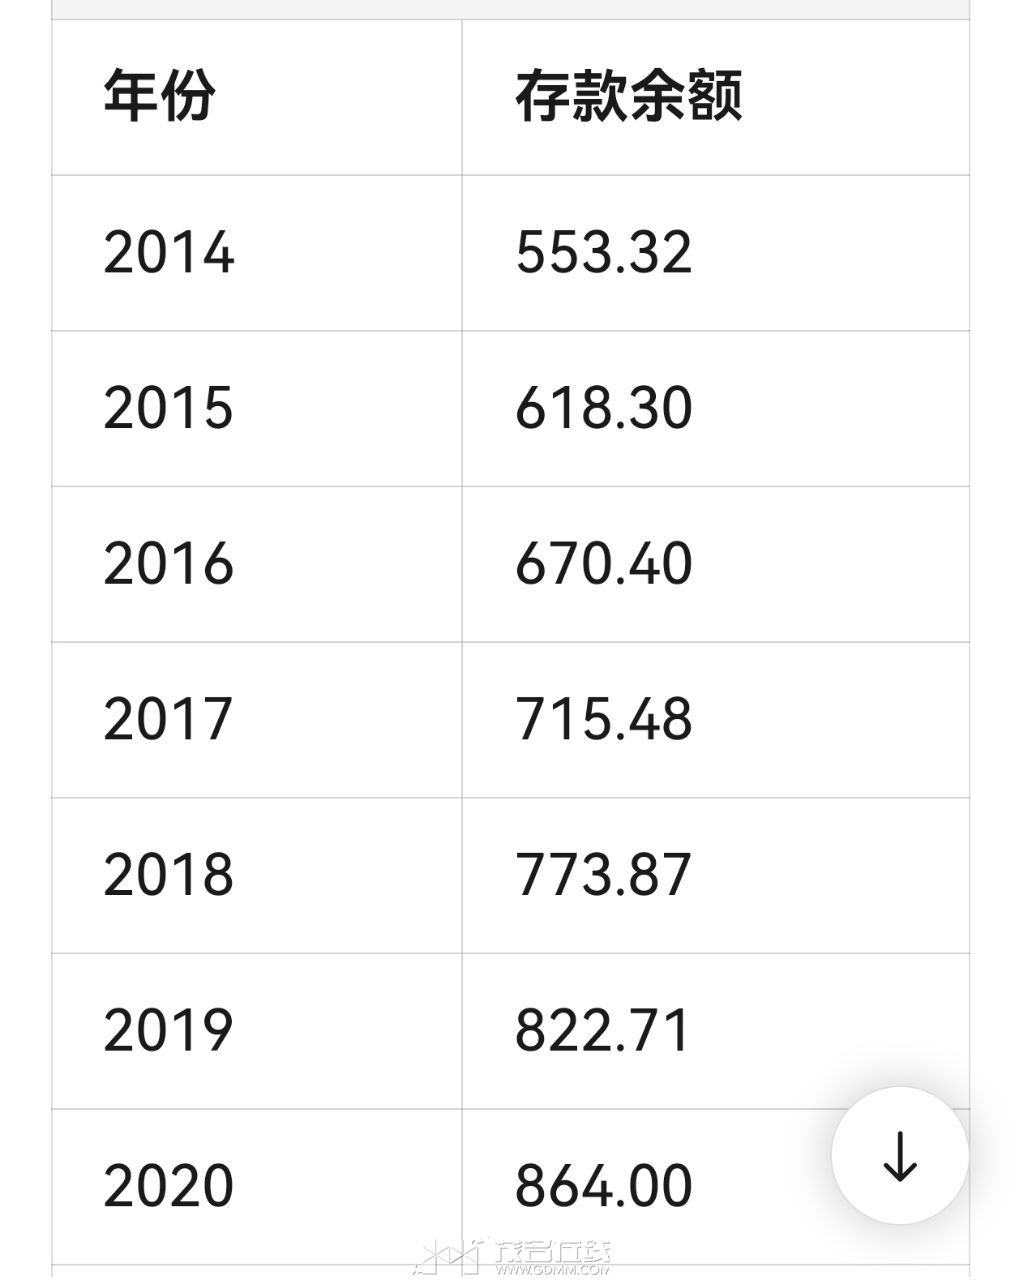Image resolution: width=1021 pixels, height=1280 pixels.
Task: Select the 2014 year cell
Action: coord(168,252)
